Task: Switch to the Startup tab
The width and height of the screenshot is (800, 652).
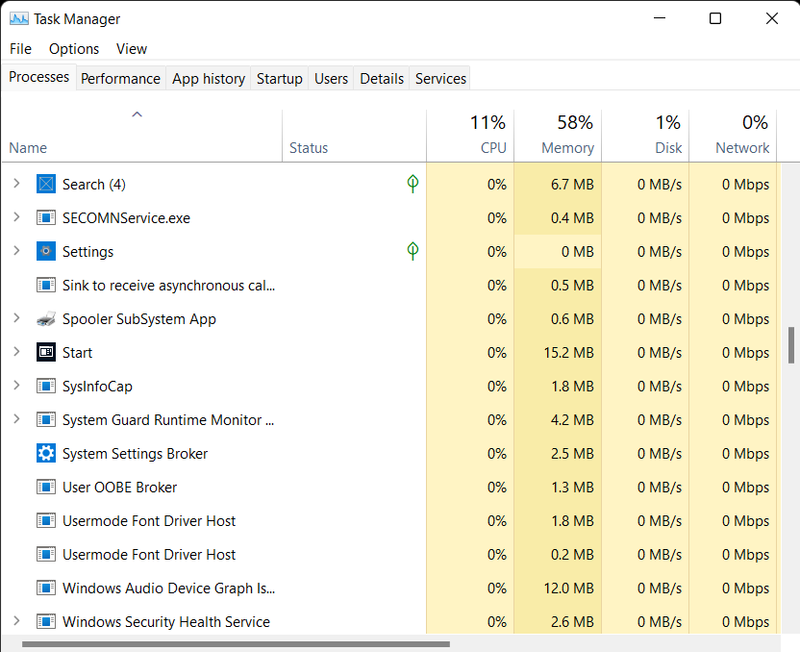Action: click(279, 79)
